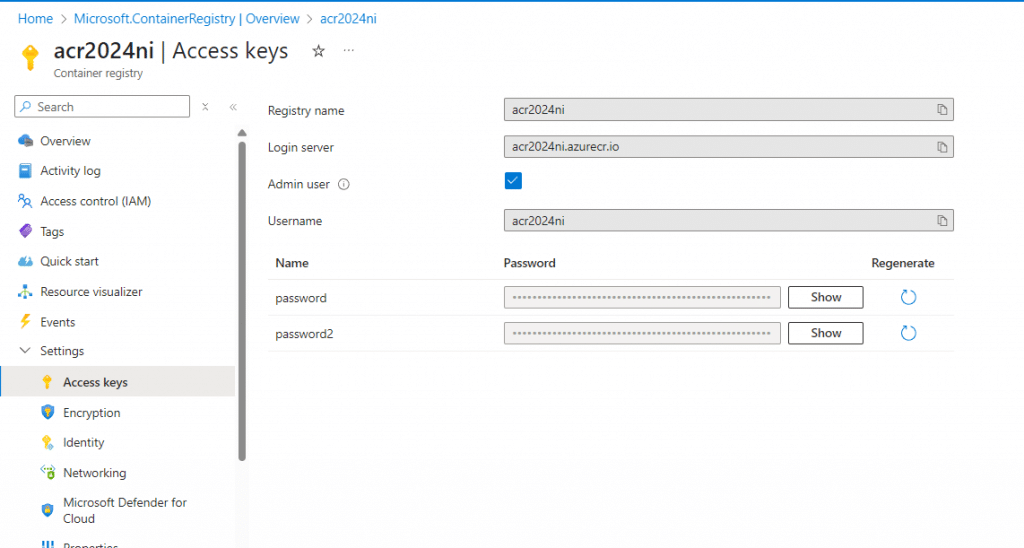
Task: Show the password2 value
Action: tap(825, 333)
